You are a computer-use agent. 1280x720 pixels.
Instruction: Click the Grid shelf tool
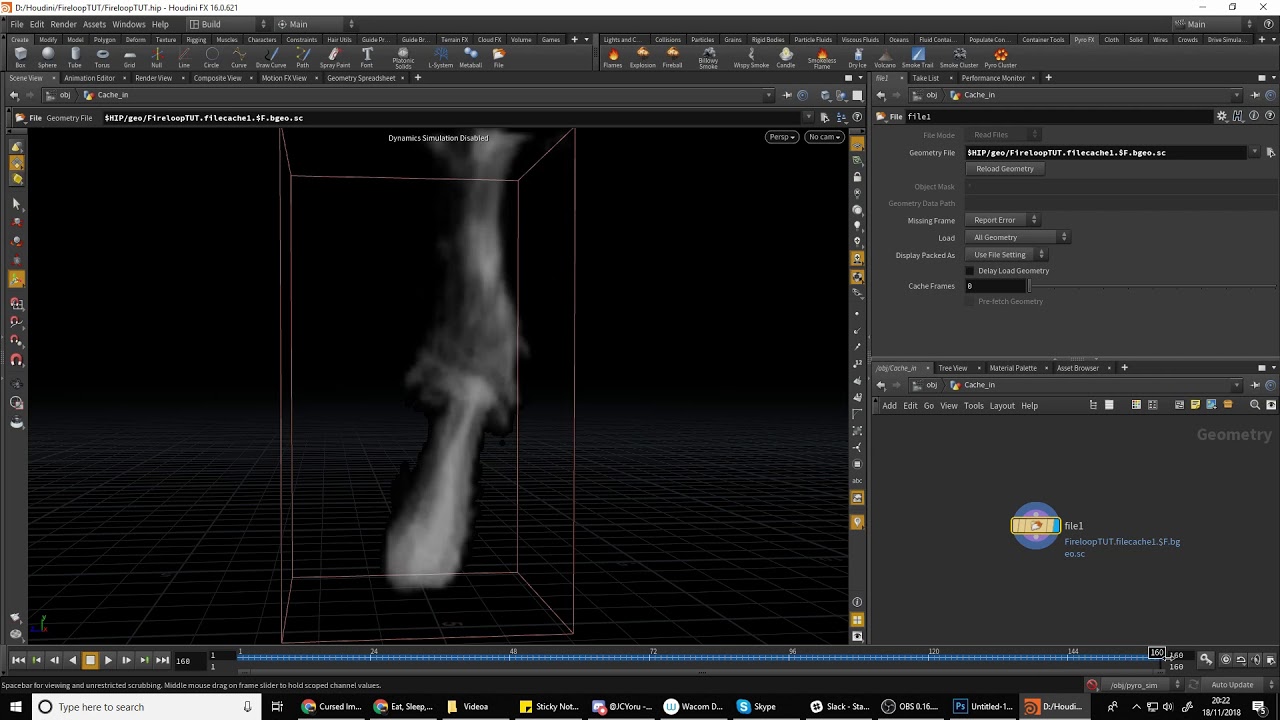click(129, 58)
